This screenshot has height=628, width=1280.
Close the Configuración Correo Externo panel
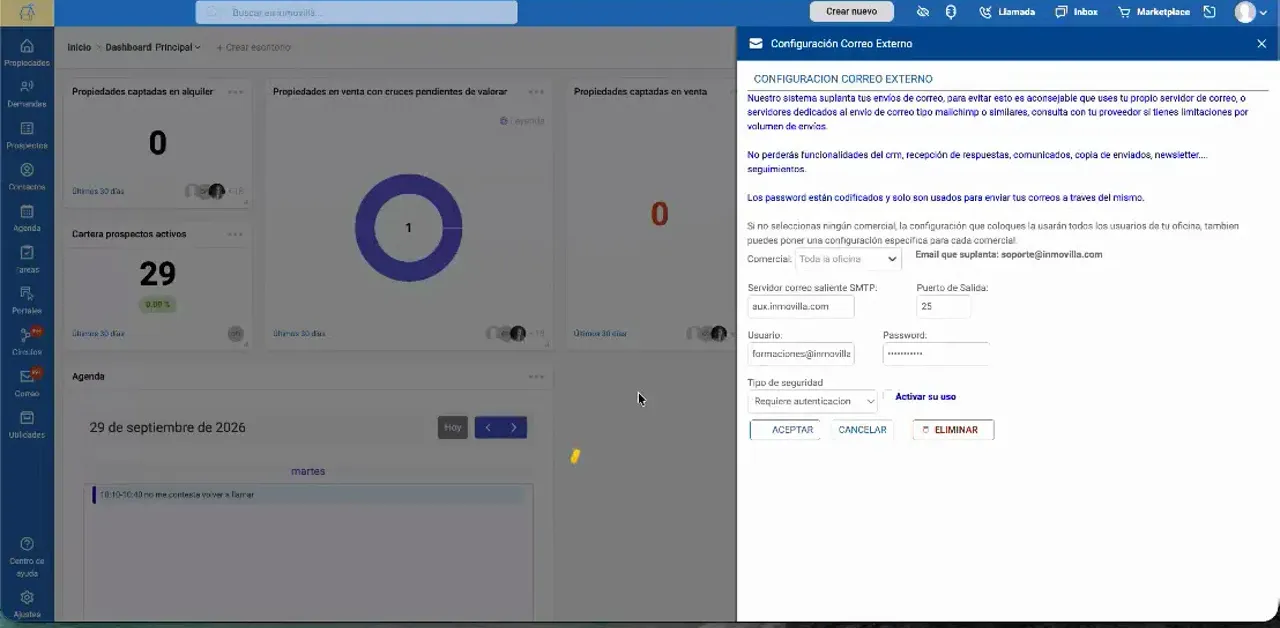click(x=1261, y=44)
